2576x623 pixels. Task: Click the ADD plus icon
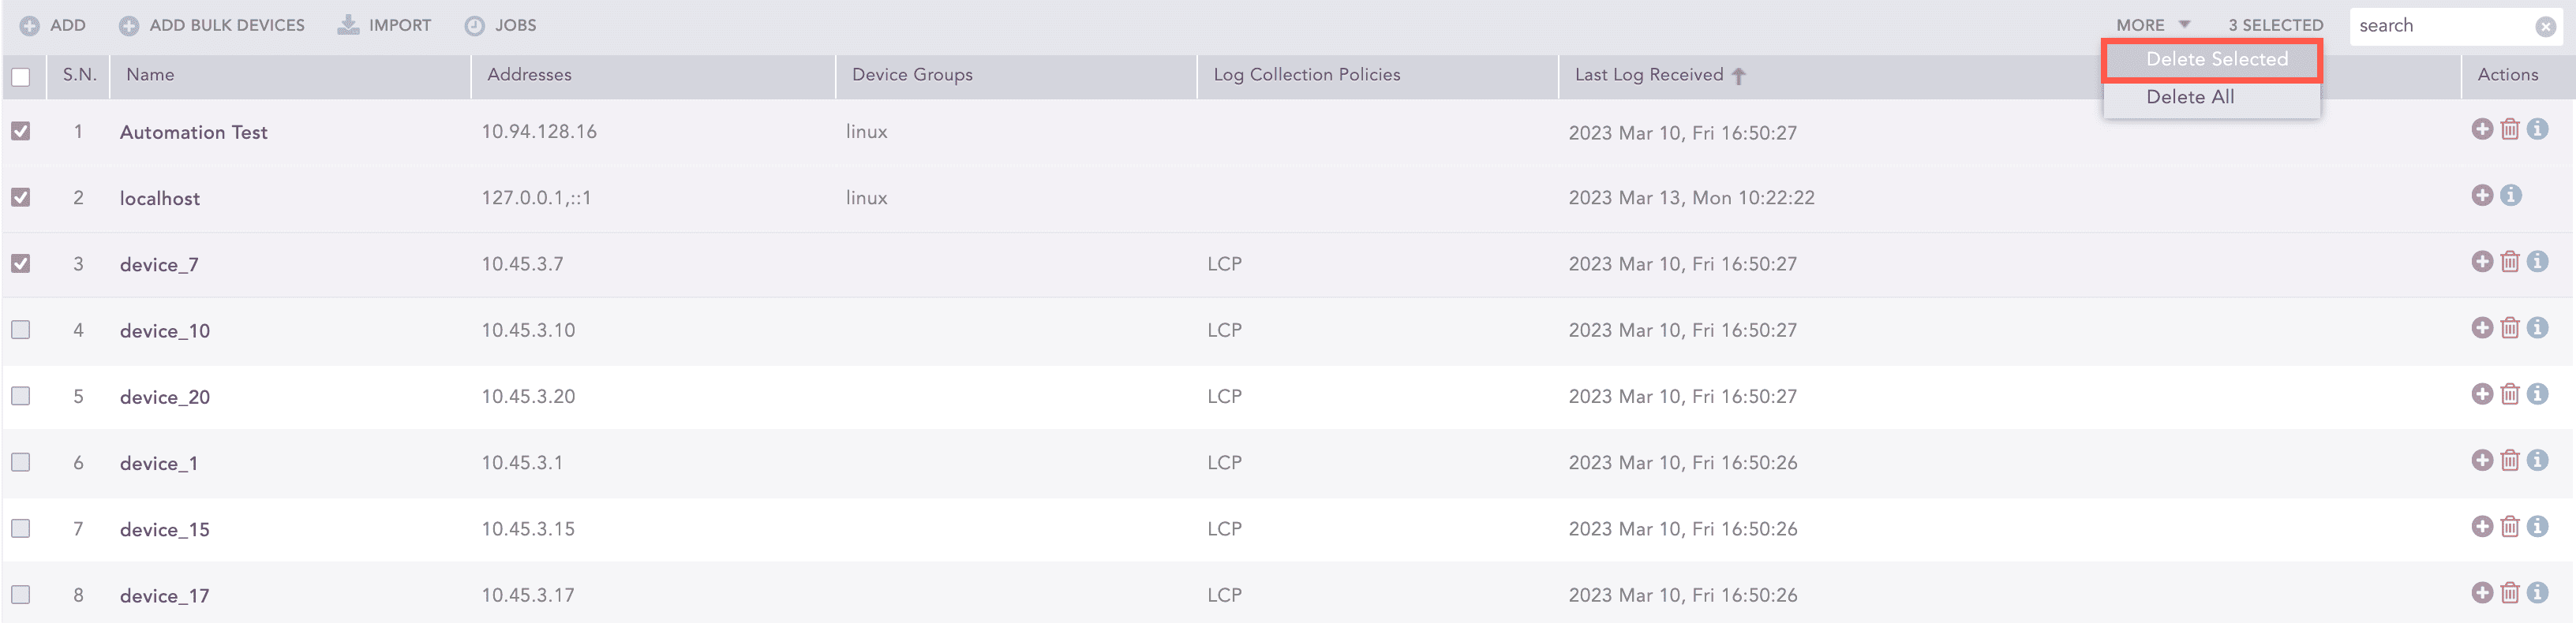click(x=29, y=25)
